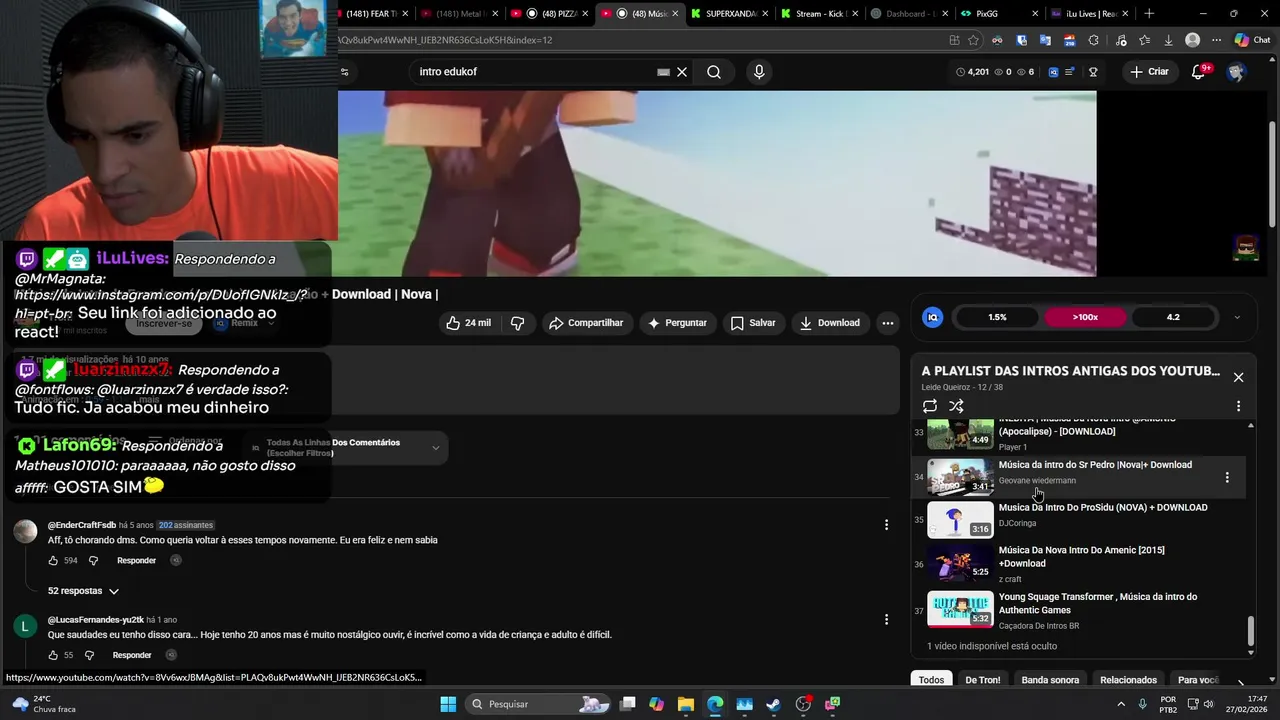Activate voice search microphone icon
This screenshot has width=1280, height=720.
[759, 72]
